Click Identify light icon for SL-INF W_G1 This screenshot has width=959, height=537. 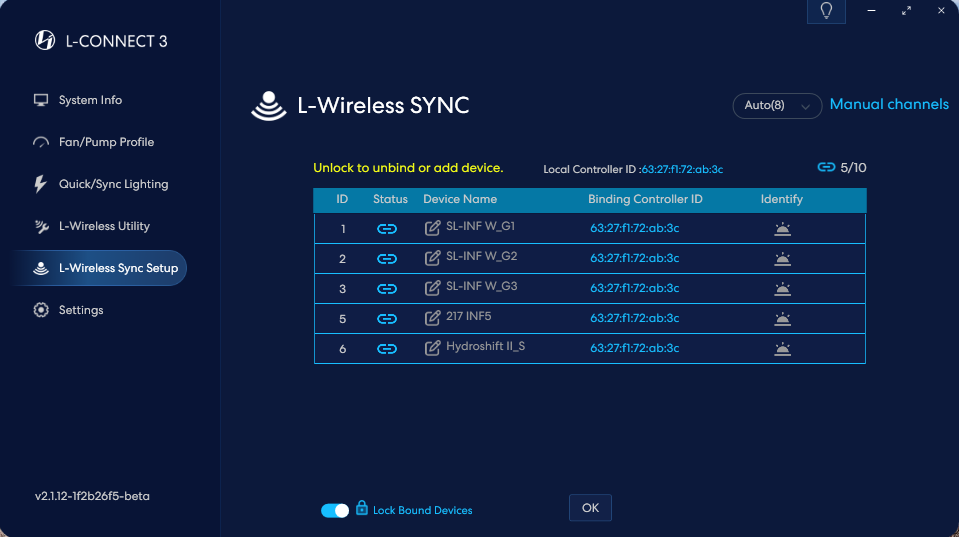(782, 229)
